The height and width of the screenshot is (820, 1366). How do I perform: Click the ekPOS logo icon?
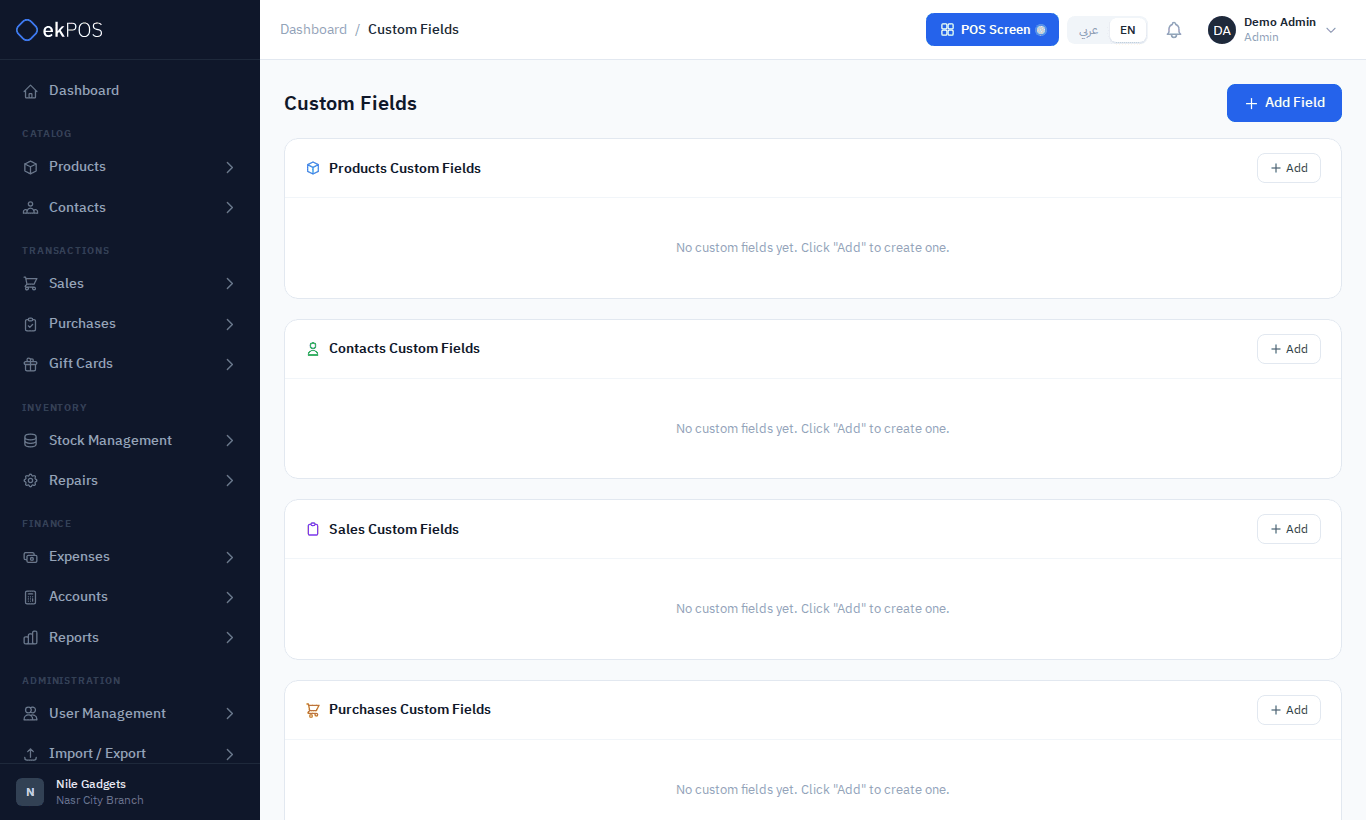coord(27,30)
